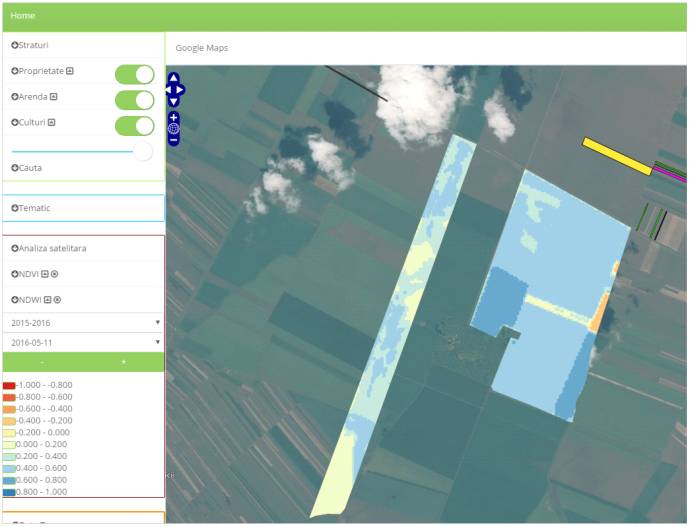Click the circle icon beside NDWI
The width and height of the screenshot is (690, 527).
point(57,300)
